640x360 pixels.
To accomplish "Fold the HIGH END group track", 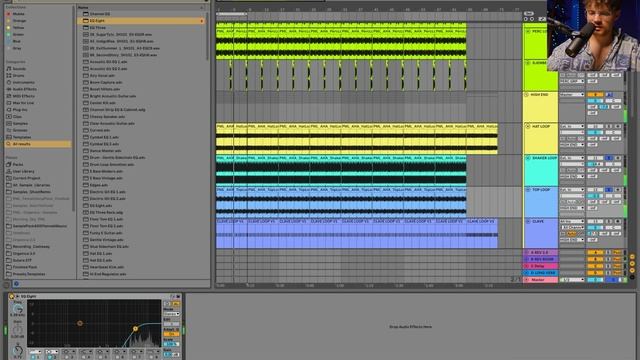I will [527, 95].
